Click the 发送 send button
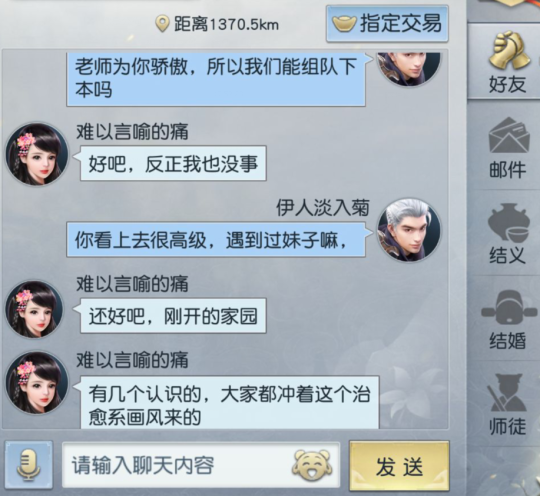This screenshot has height=496, width=540. [399, 466]
